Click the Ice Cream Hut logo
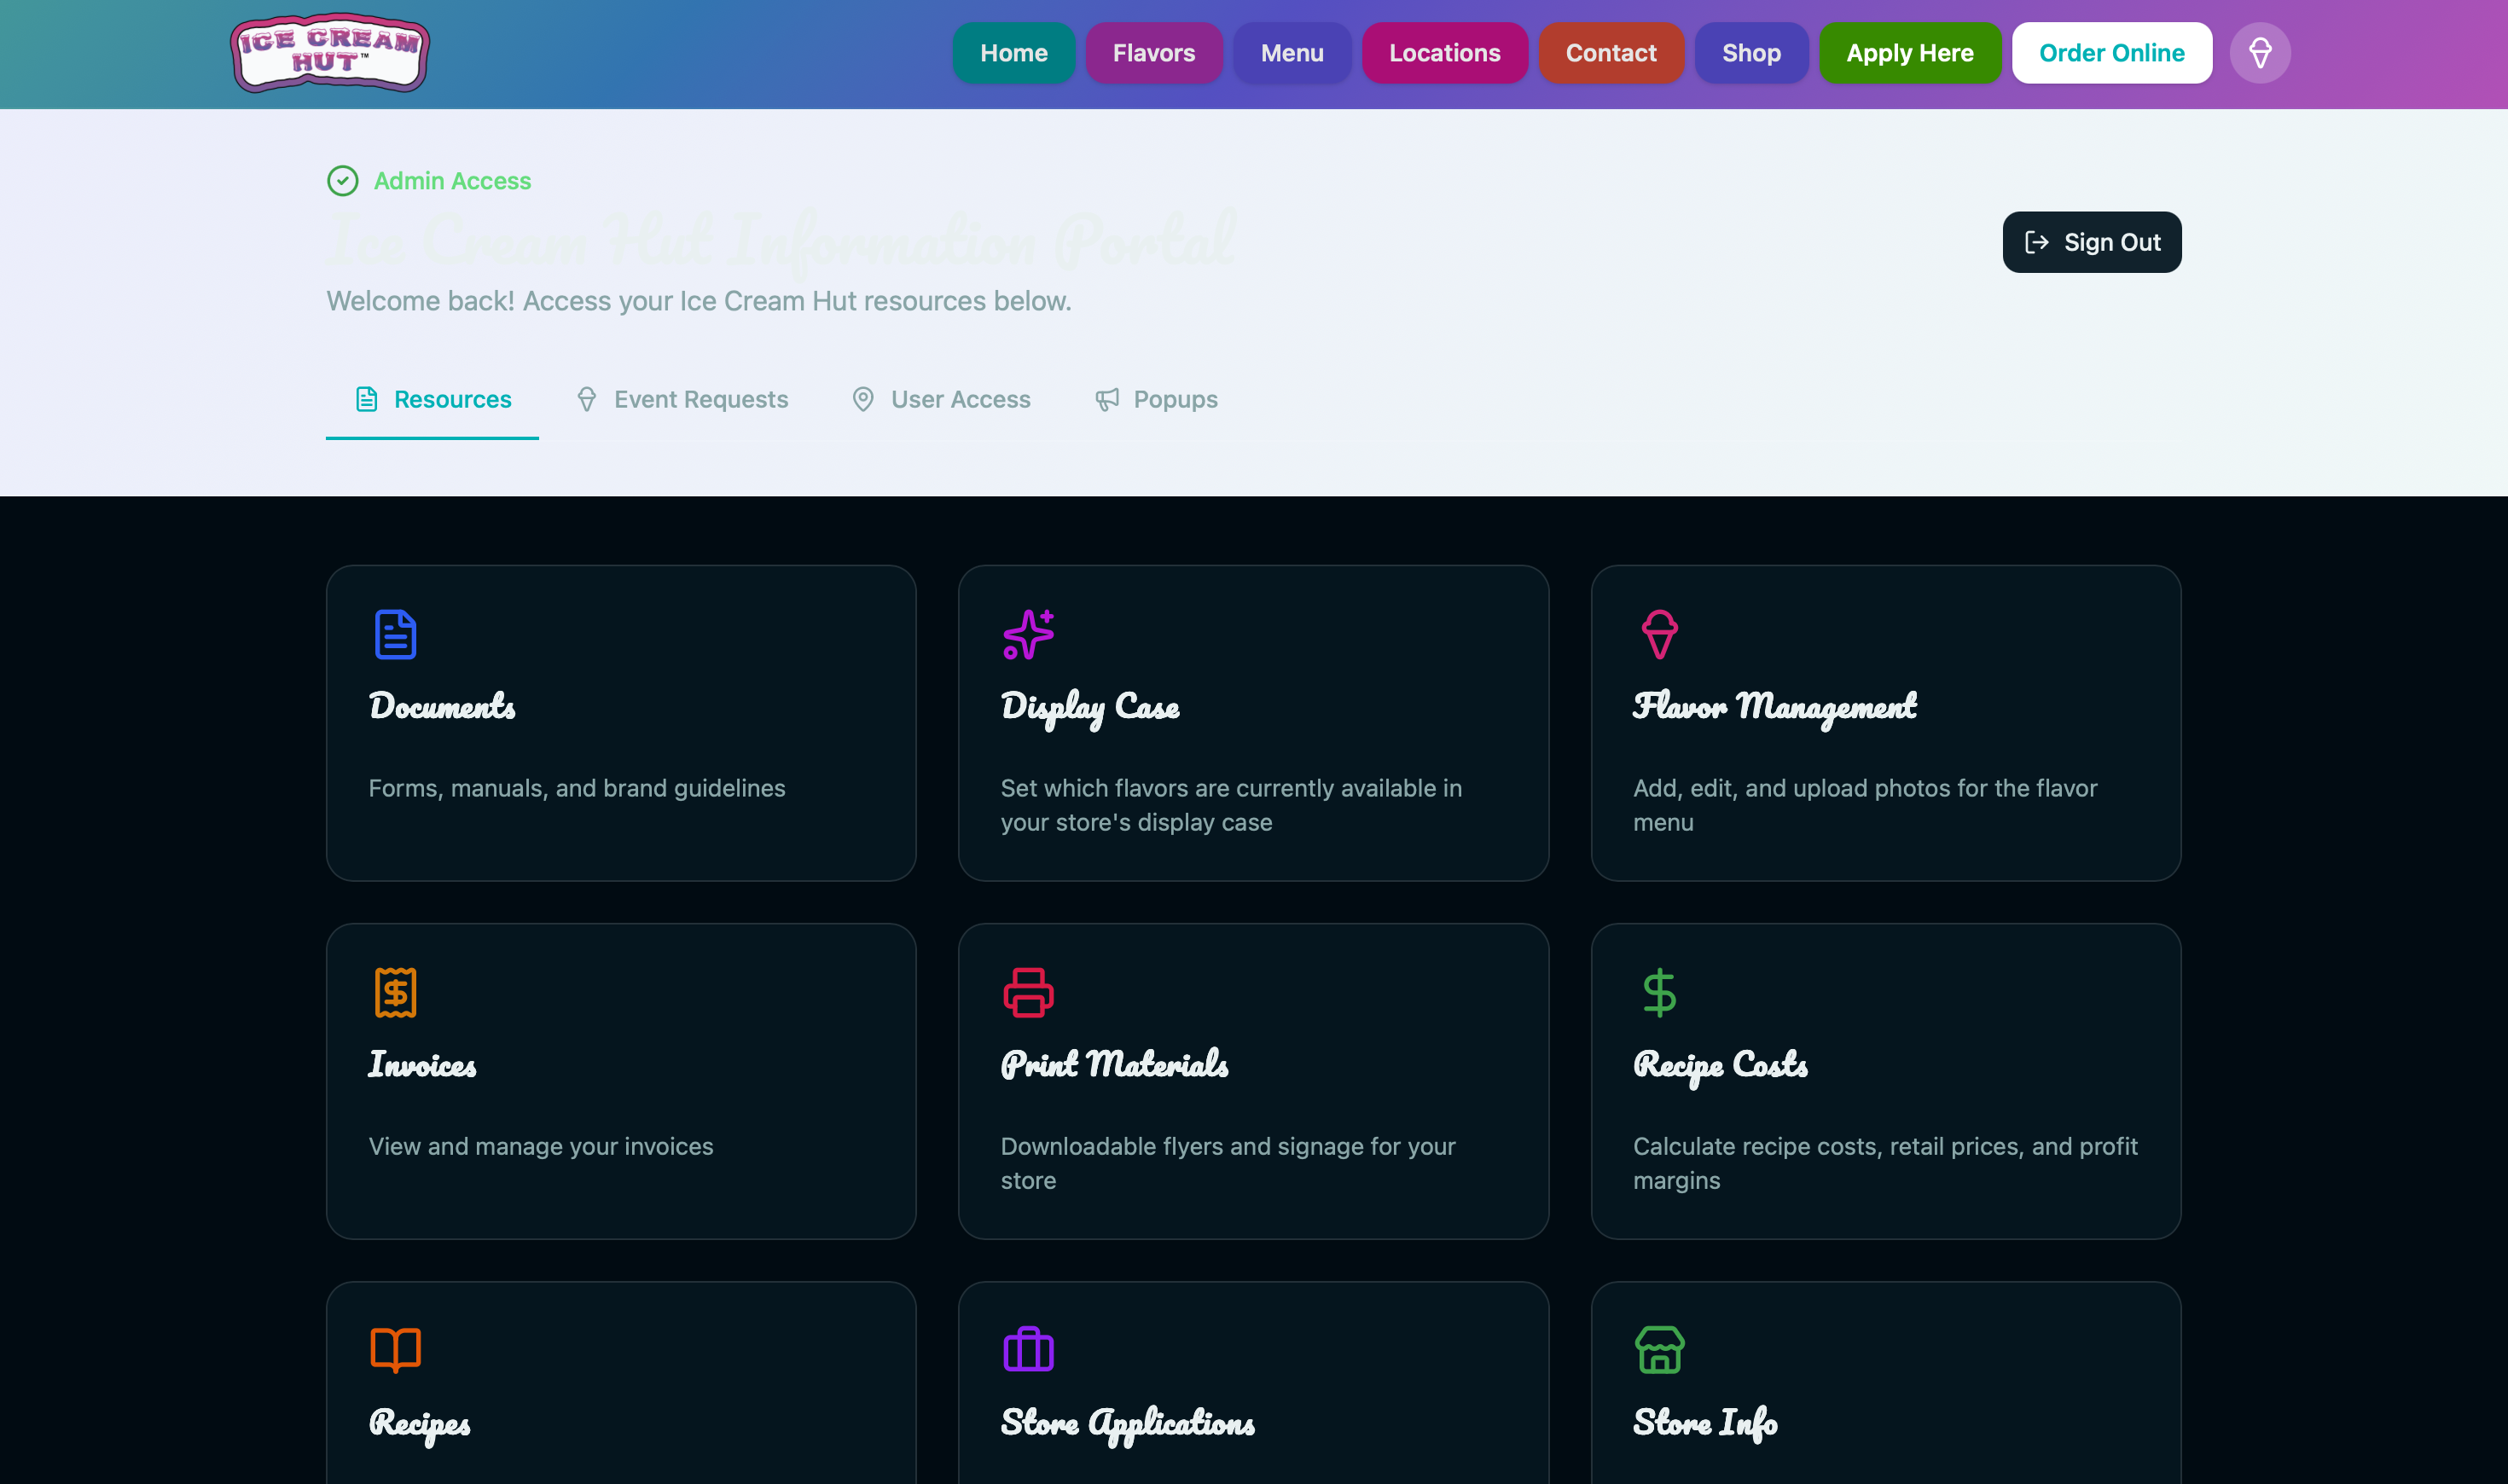This screenshot has width=2508, height=1484. tap(330, 53)
